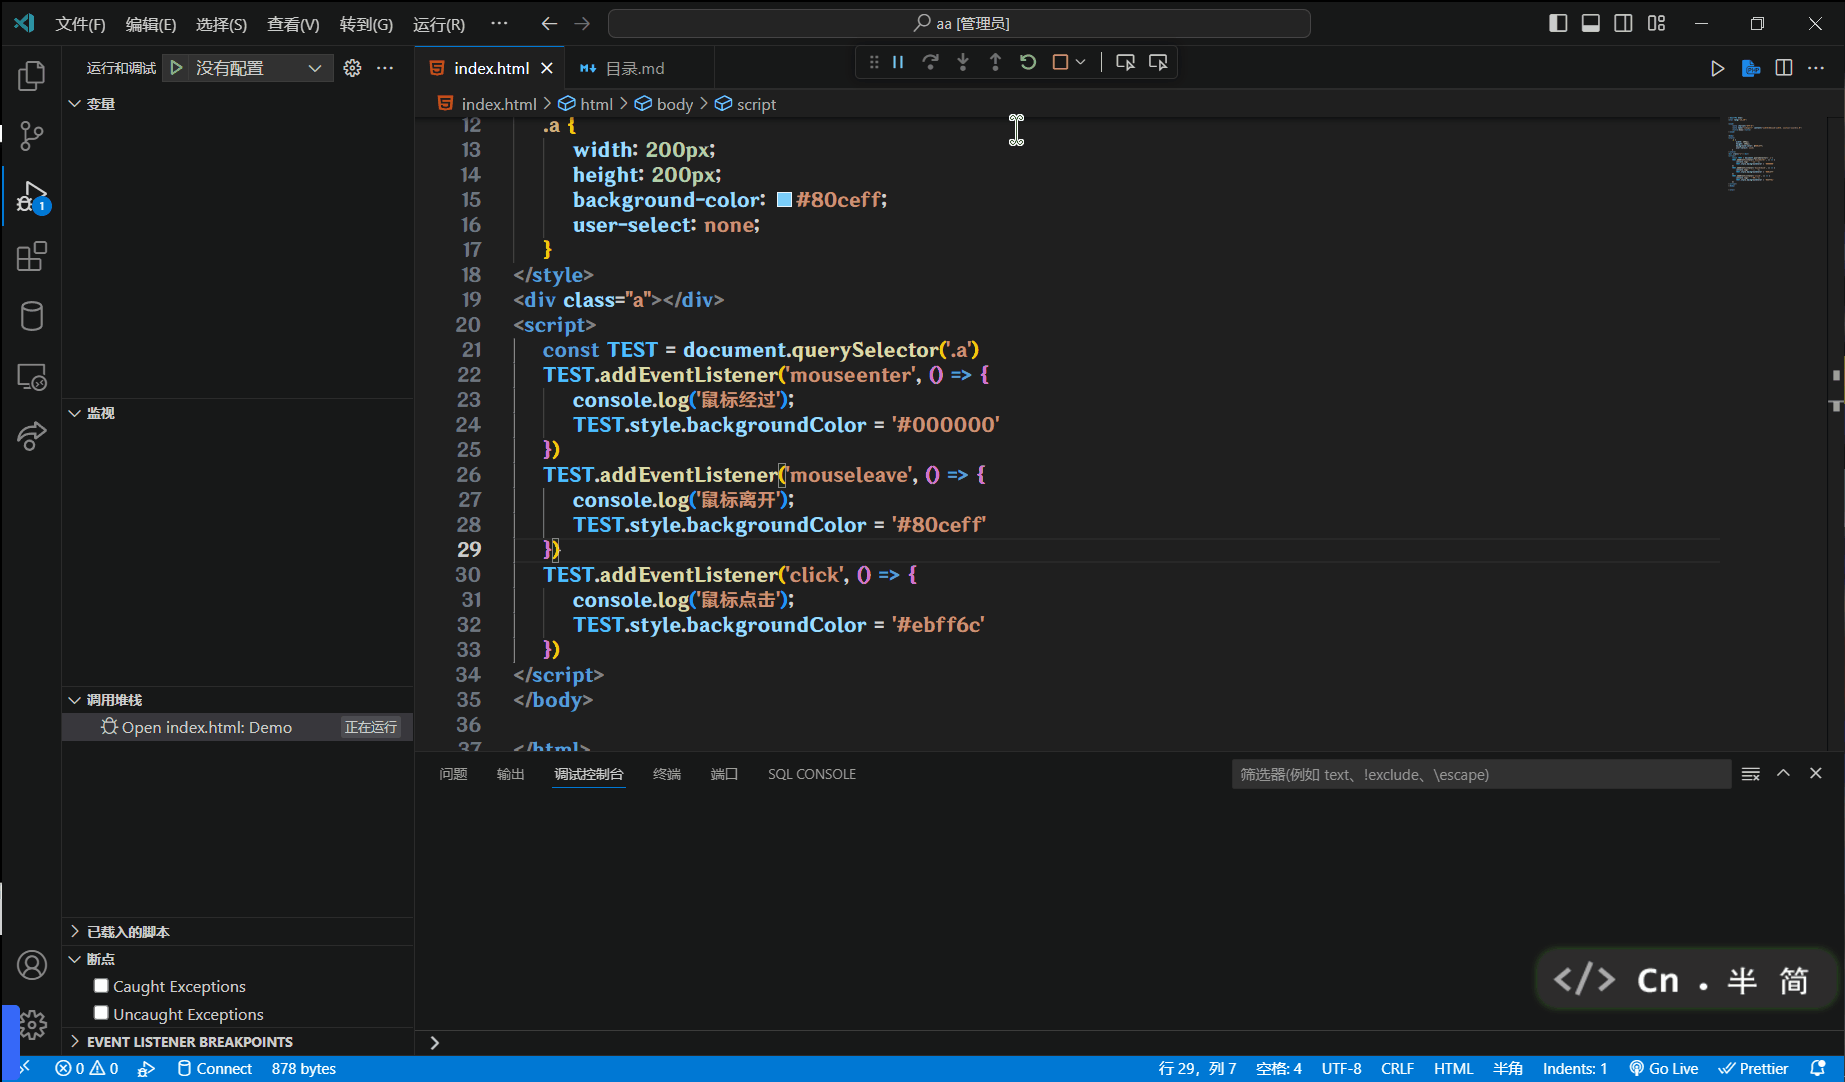1845x1082 pixels.
Task: Click the minimap code overview
Action: pyautogui.click(x=1765, y=153)
